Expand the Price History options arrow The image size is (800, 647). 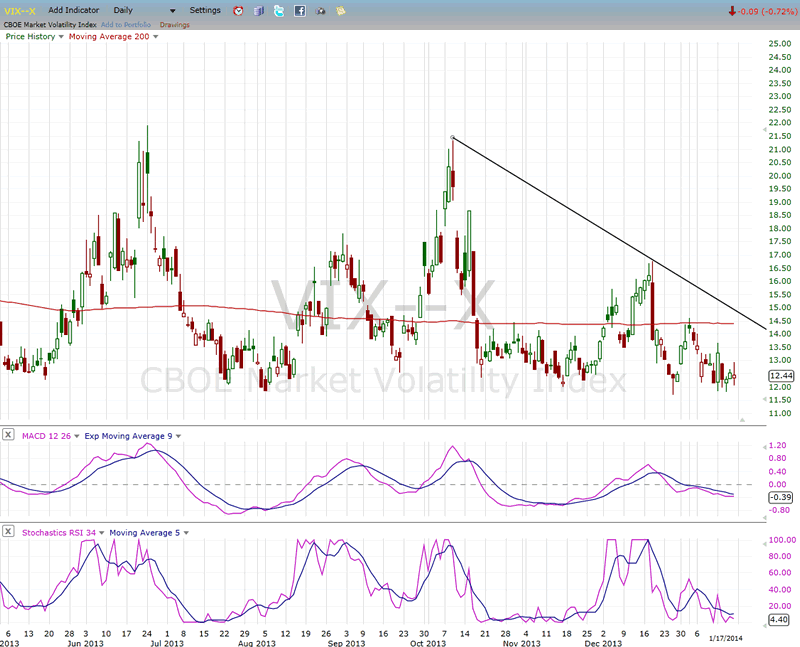tap(61, 36)
